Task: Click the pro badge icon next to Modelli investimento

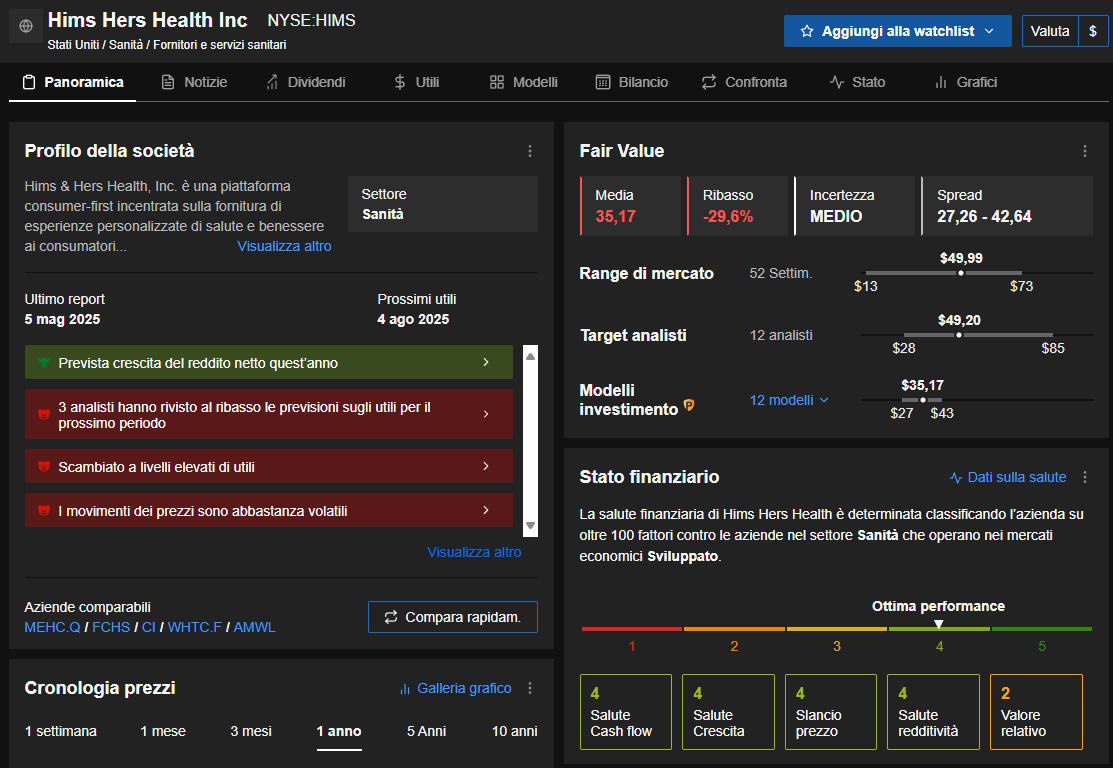Action: click(x=689, y=405)
